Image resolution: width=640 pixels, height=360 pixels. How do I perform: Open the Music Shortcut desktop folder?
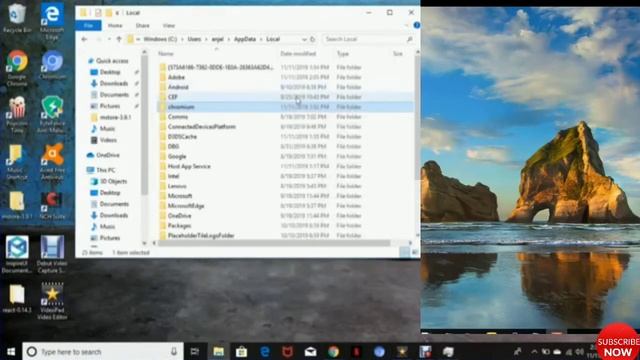click(x=17, y=162)
